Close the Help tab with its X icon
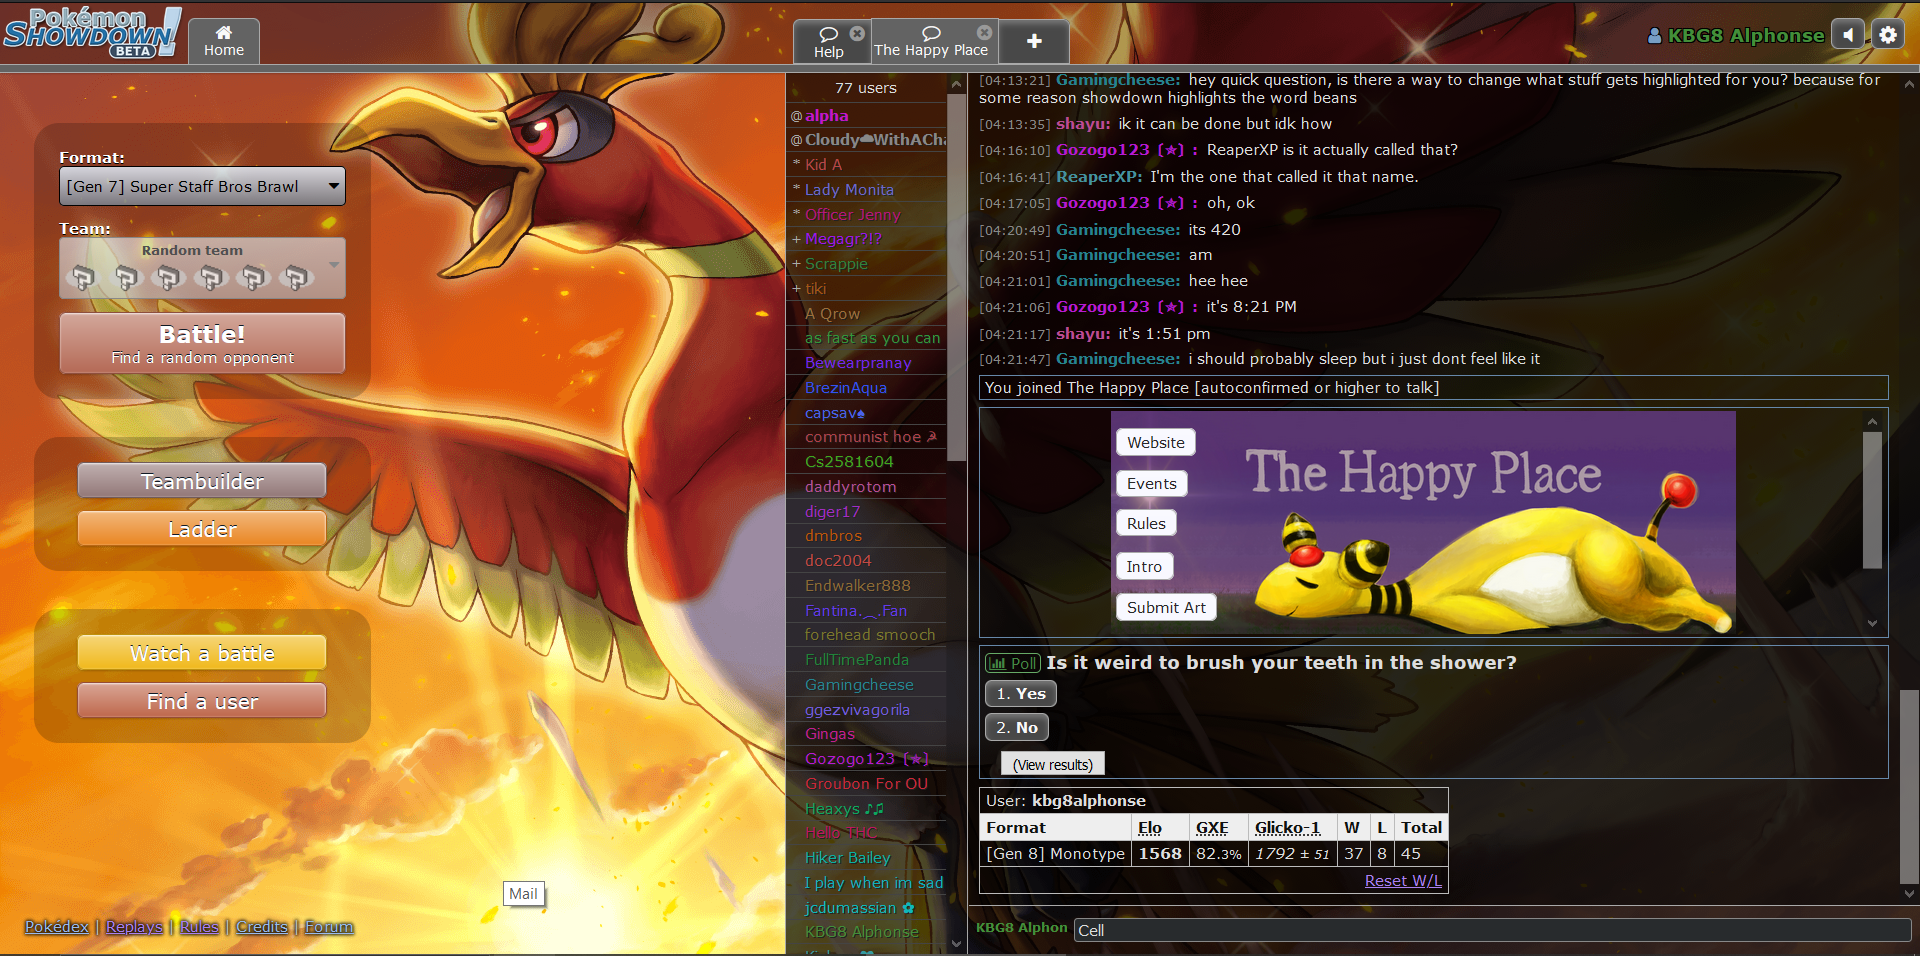Viewport: 1920px width, 956px height. pyautogui.click(x=857, y=33)
